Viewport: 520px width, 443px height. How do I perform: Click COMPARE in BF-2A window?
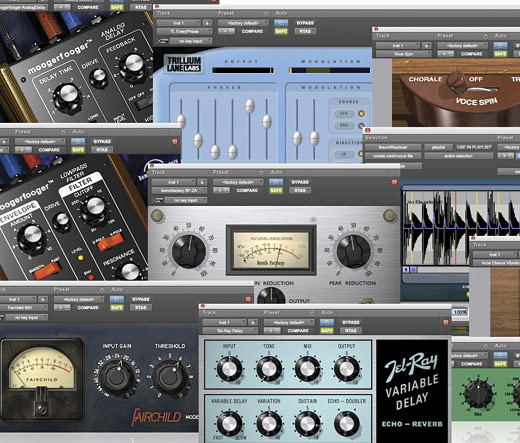point(247,190)
